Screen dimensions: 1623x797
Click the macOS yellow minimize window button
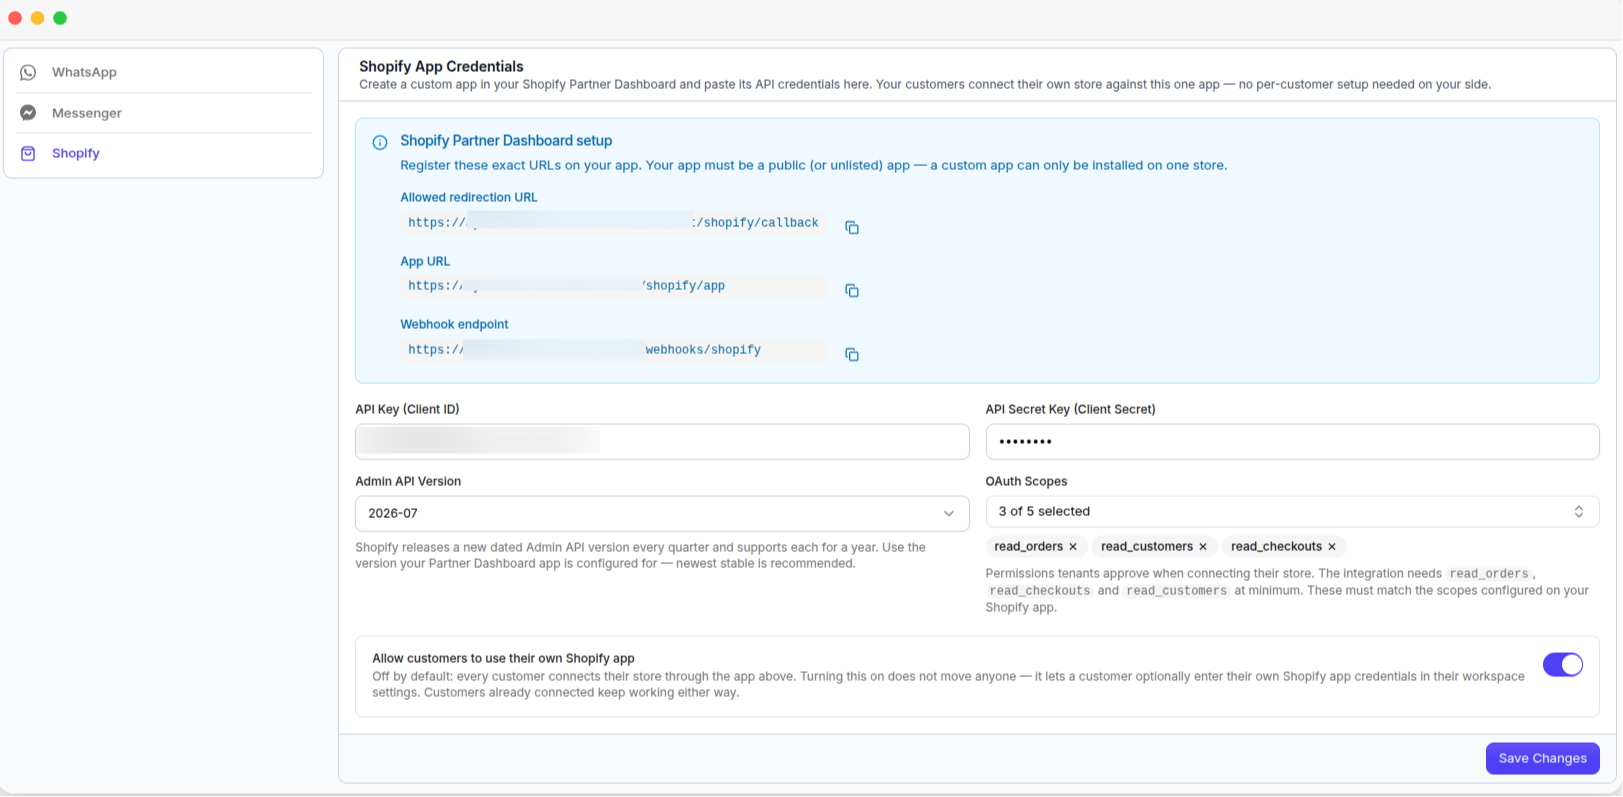[37, 18]
